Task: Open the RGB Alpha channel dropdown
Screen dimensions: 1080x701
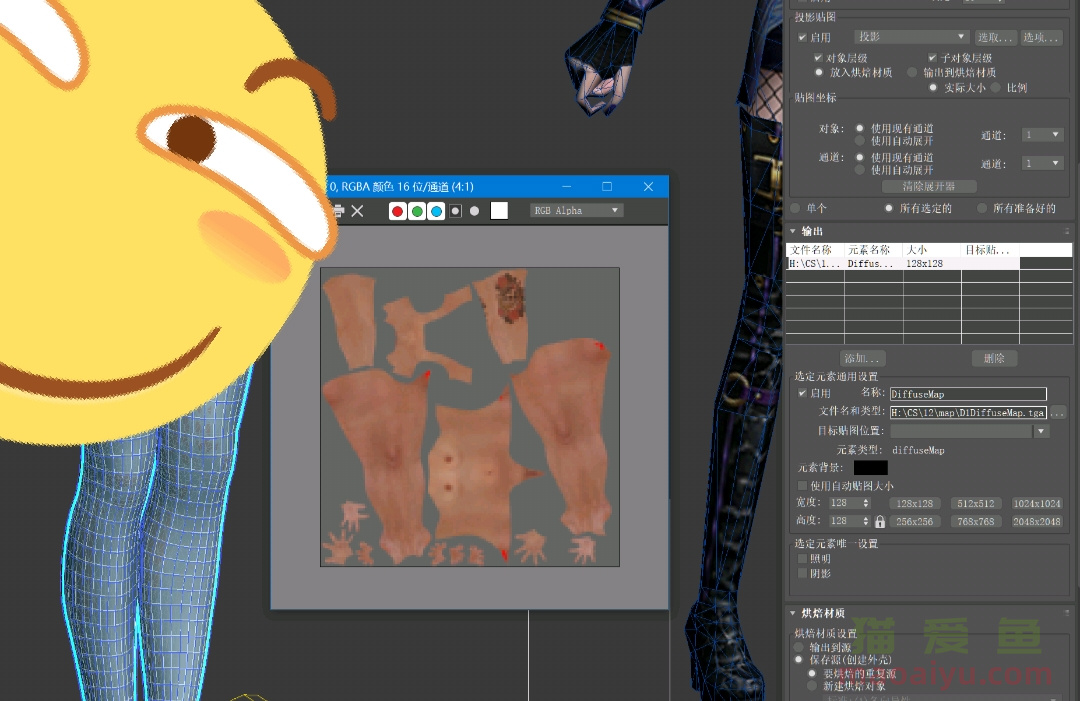Action: click(577, 211)
